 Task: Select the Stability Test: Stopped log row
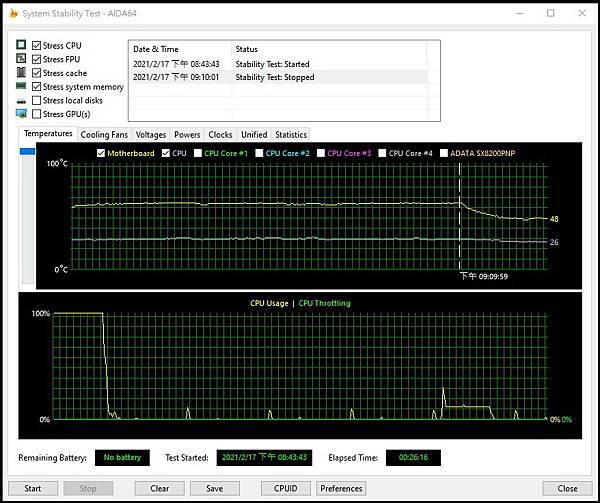pos(280,77)
